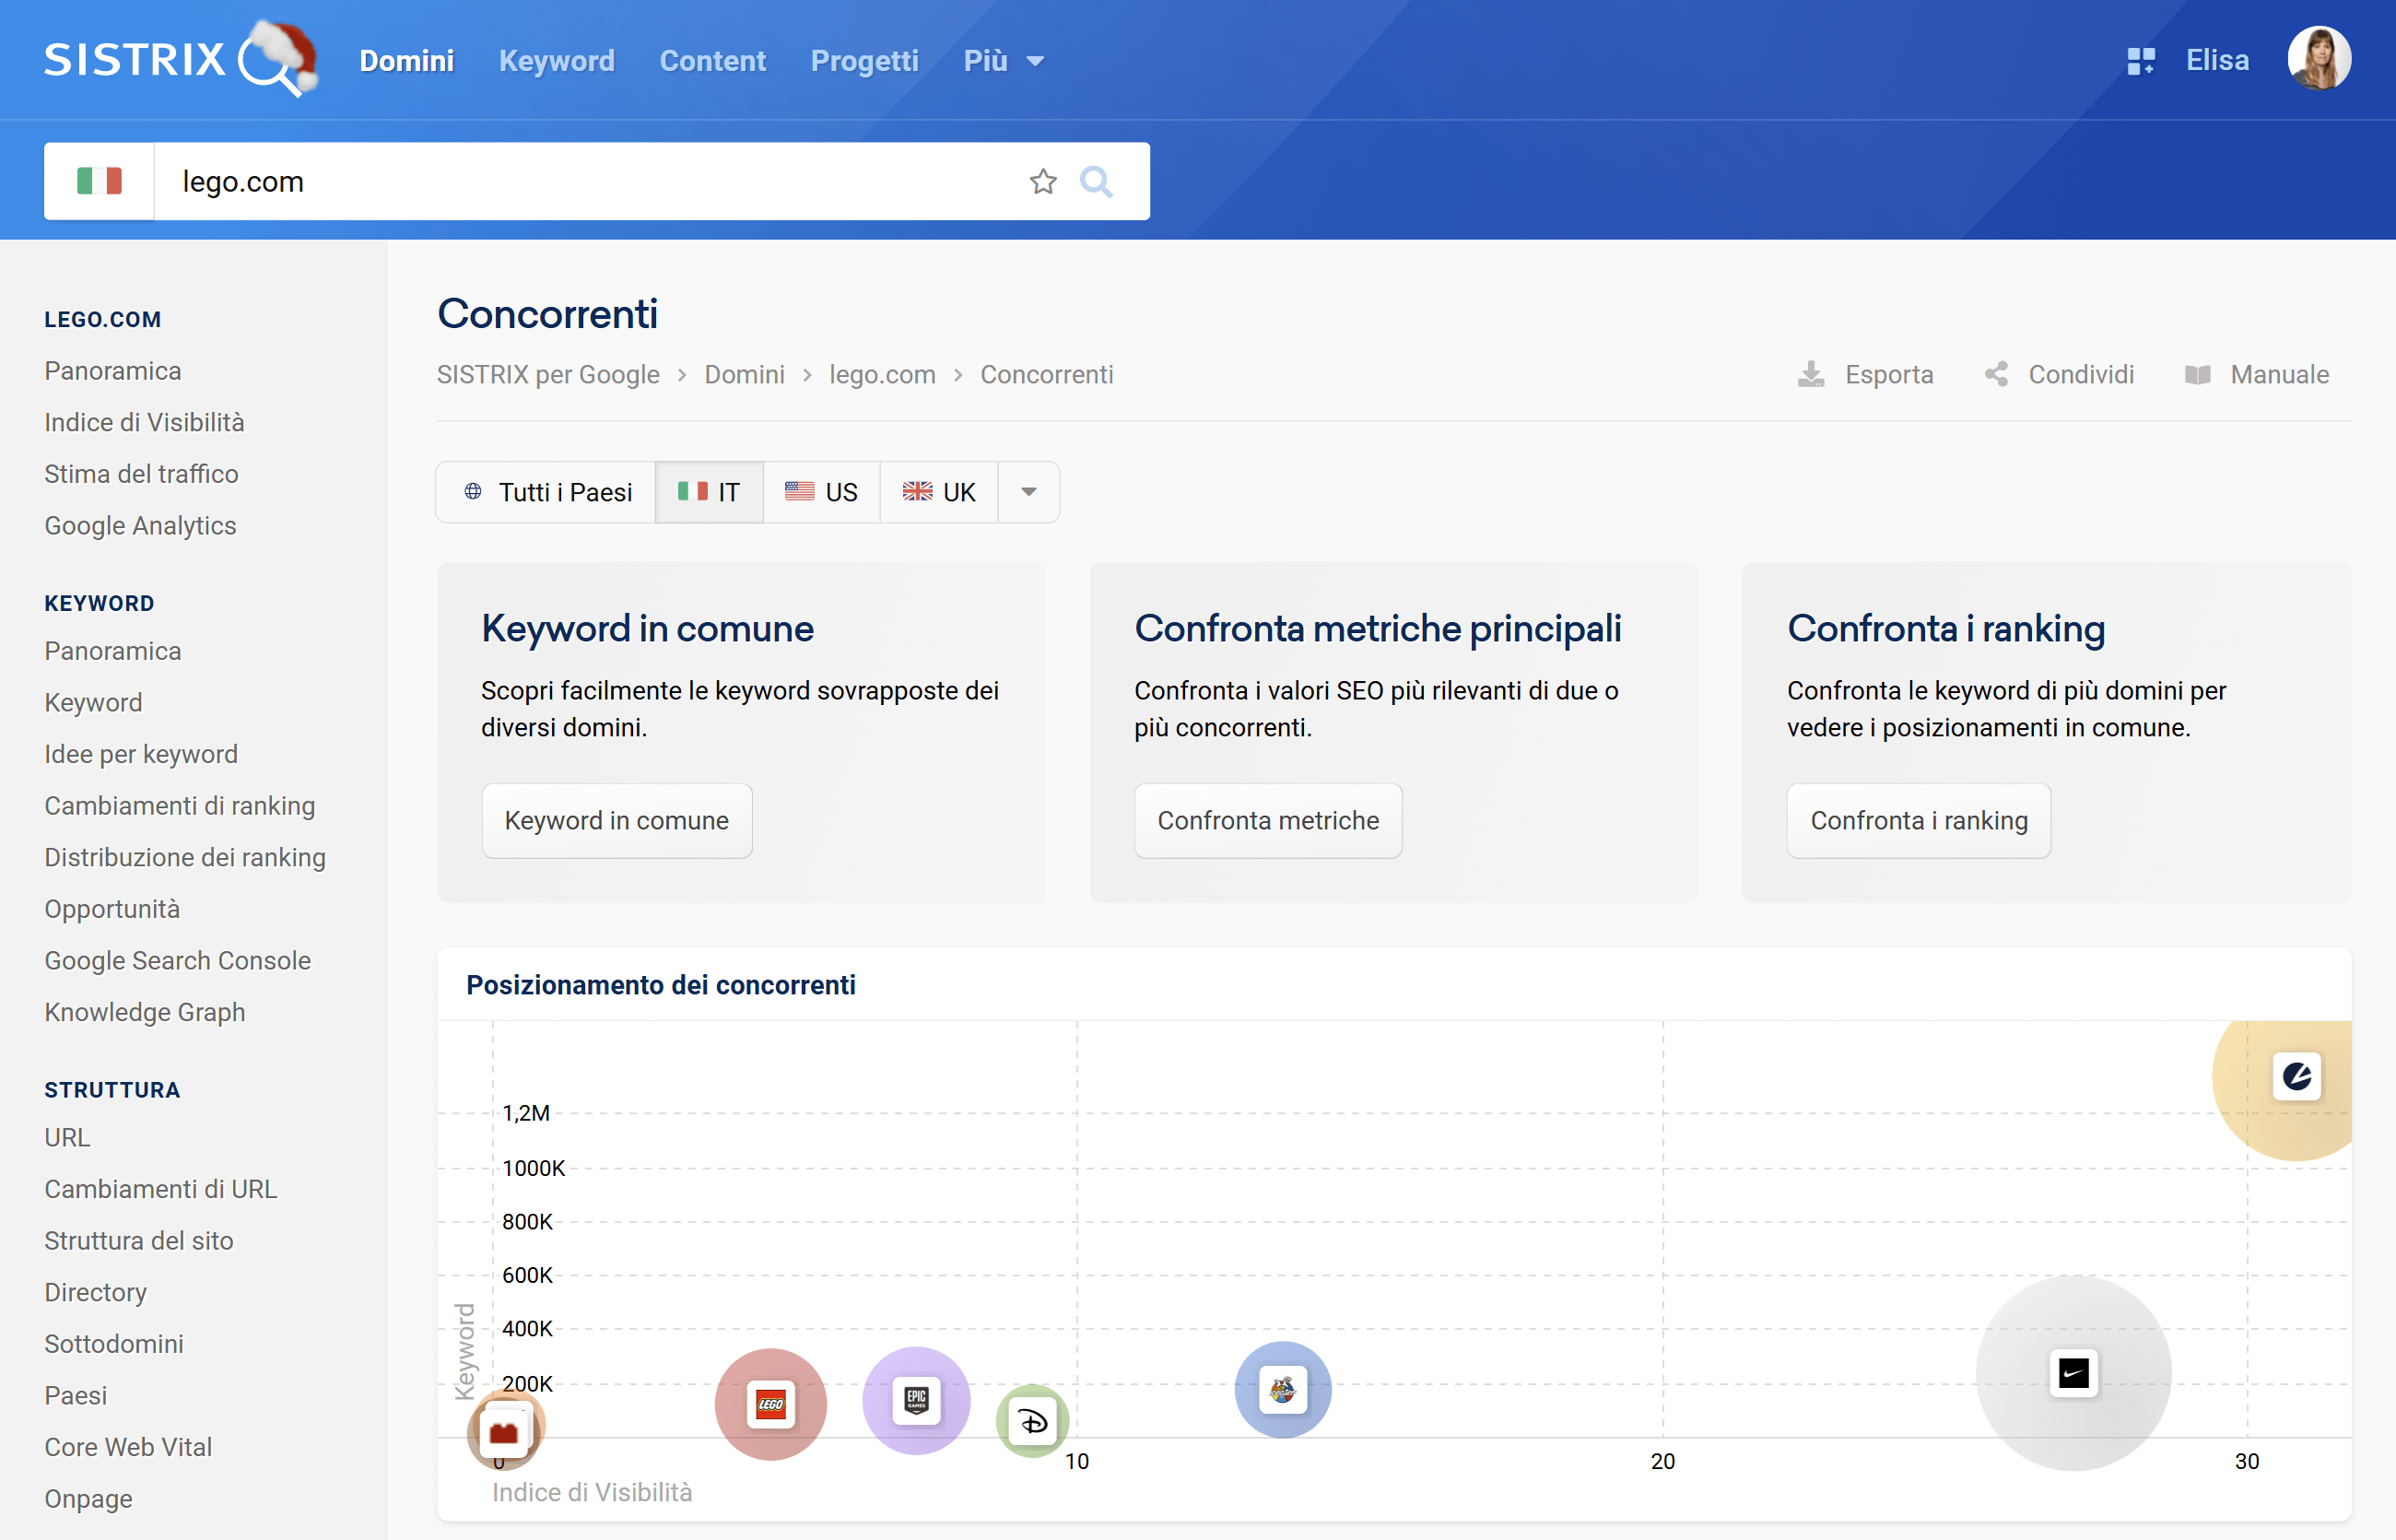Click the SISTRIX logo with Santa hat
Screen dimensions: 2396x1540
click(180, 59)
